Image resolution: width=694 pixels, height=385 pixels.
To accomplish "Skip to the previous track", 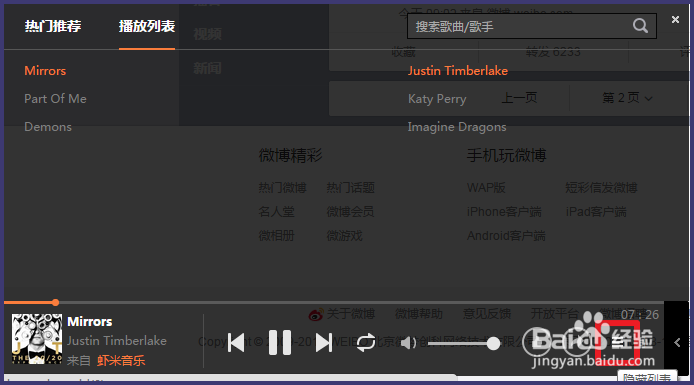I will tap(236, 343).
